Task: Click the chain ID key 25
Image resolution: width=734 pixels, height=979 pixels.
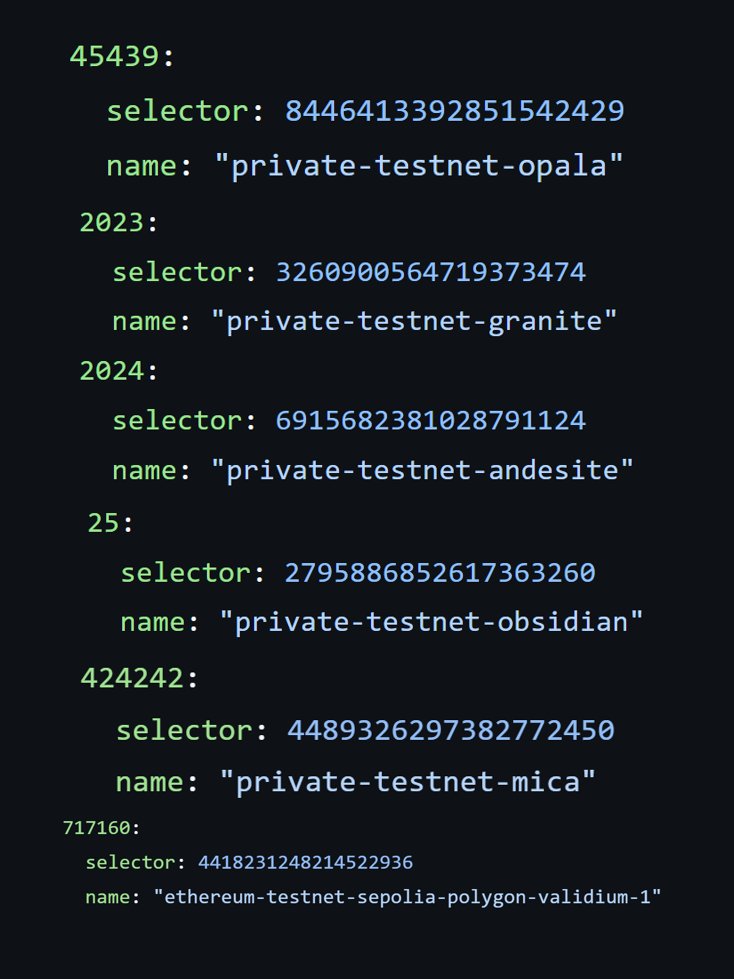Action: click(103, 523)
